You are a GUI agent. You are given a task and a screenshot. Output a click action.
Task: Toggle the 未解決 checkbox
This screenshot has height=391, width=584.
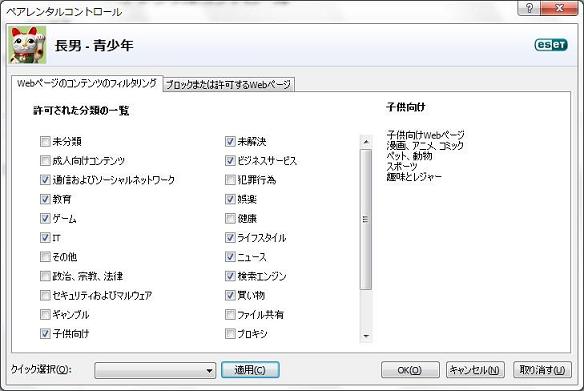tap(230, 142)
